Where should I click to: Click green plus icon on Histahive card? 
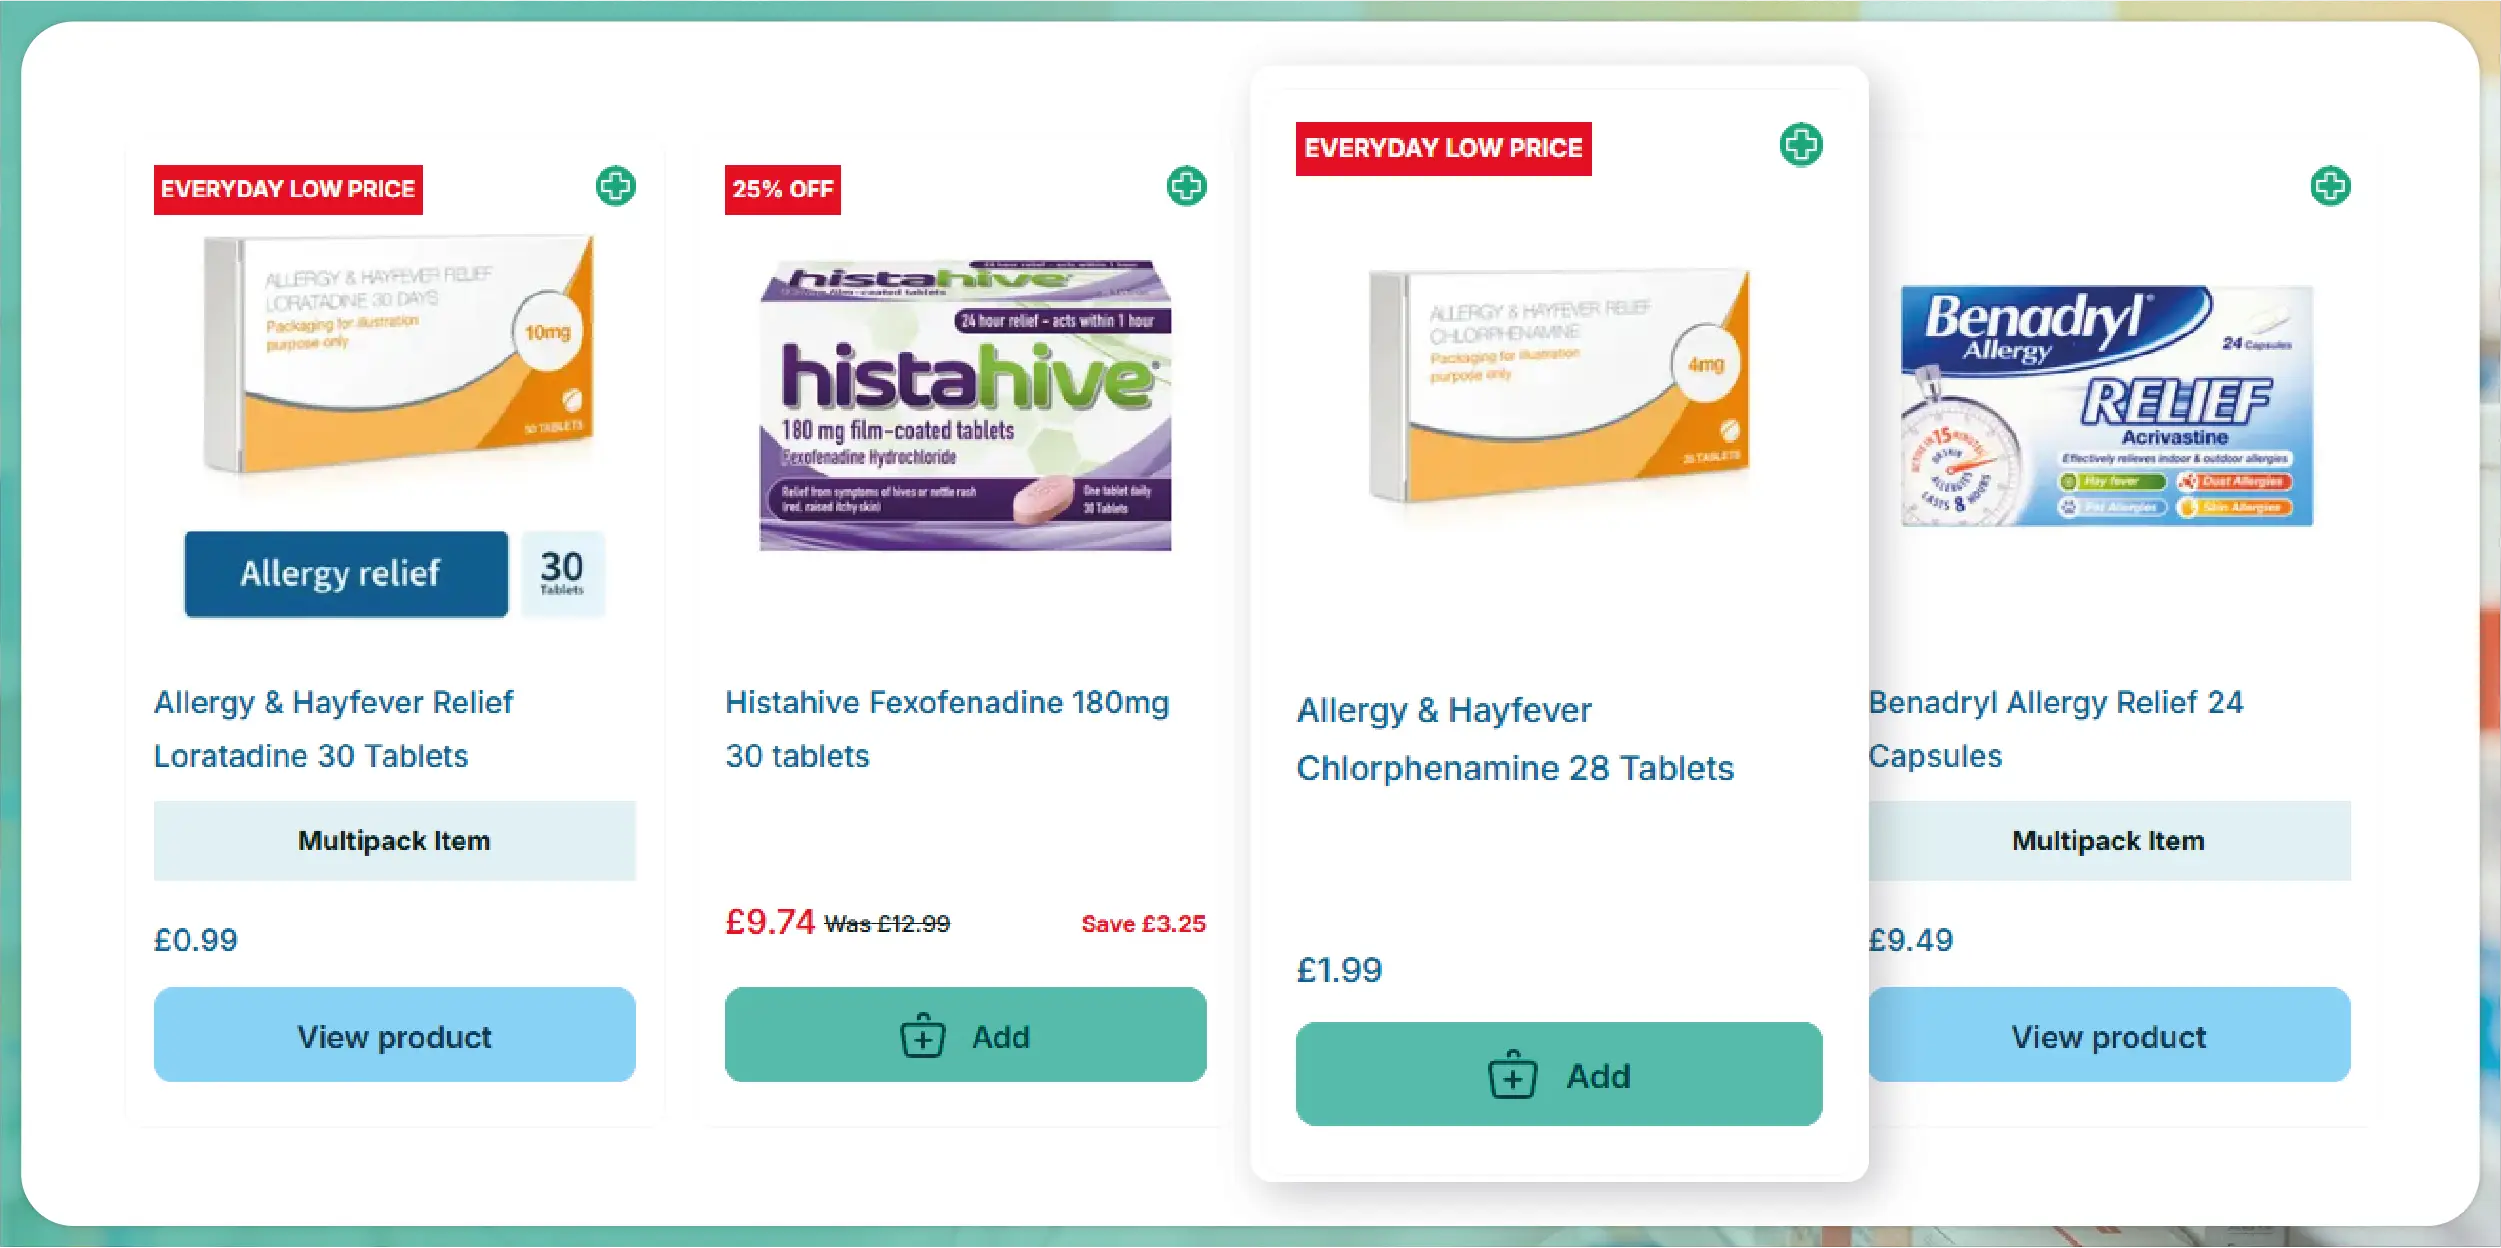(1187, 186)
